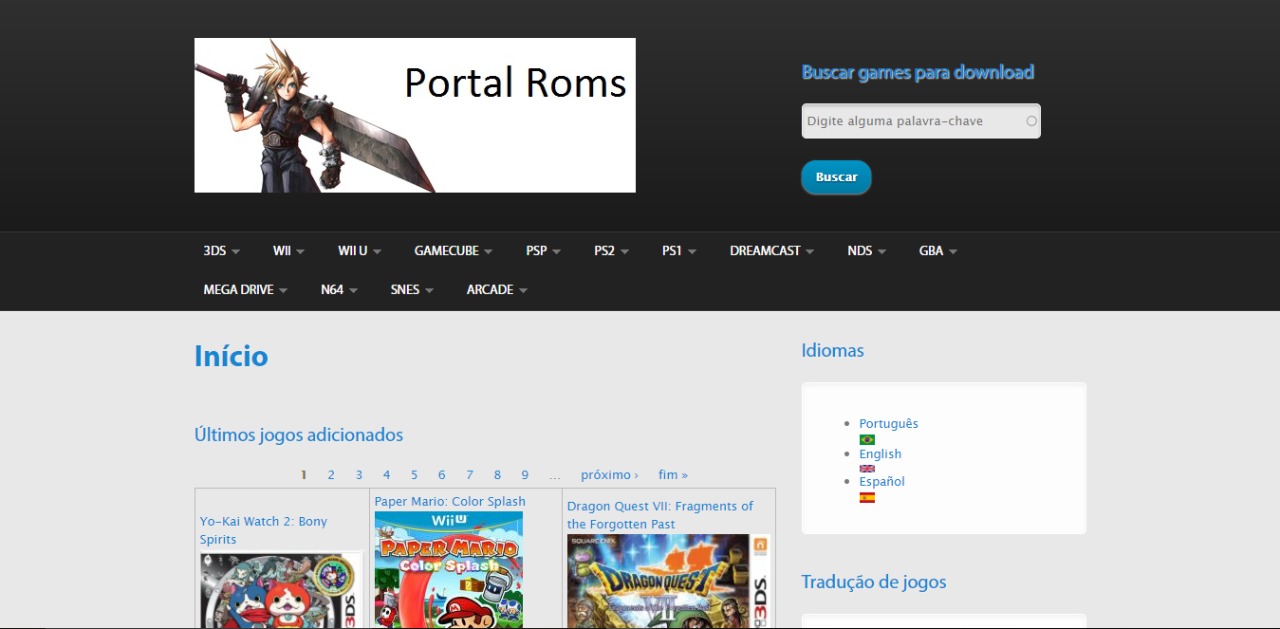Go to pagination page 5

tap(414, 475)
